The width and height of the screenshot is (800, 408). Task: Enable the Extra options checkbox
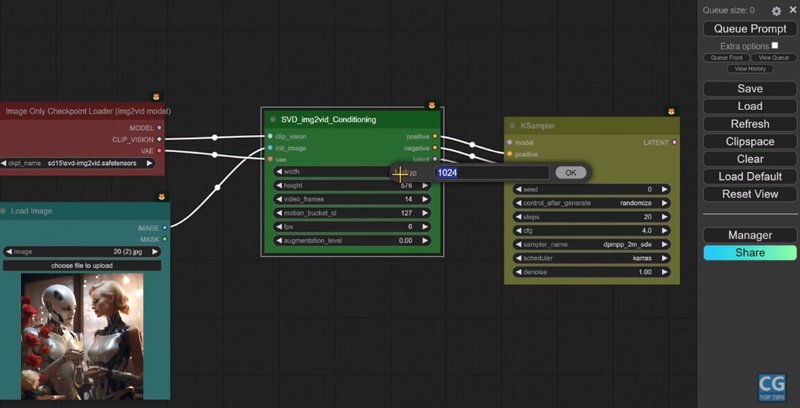(x=774, y=46)
